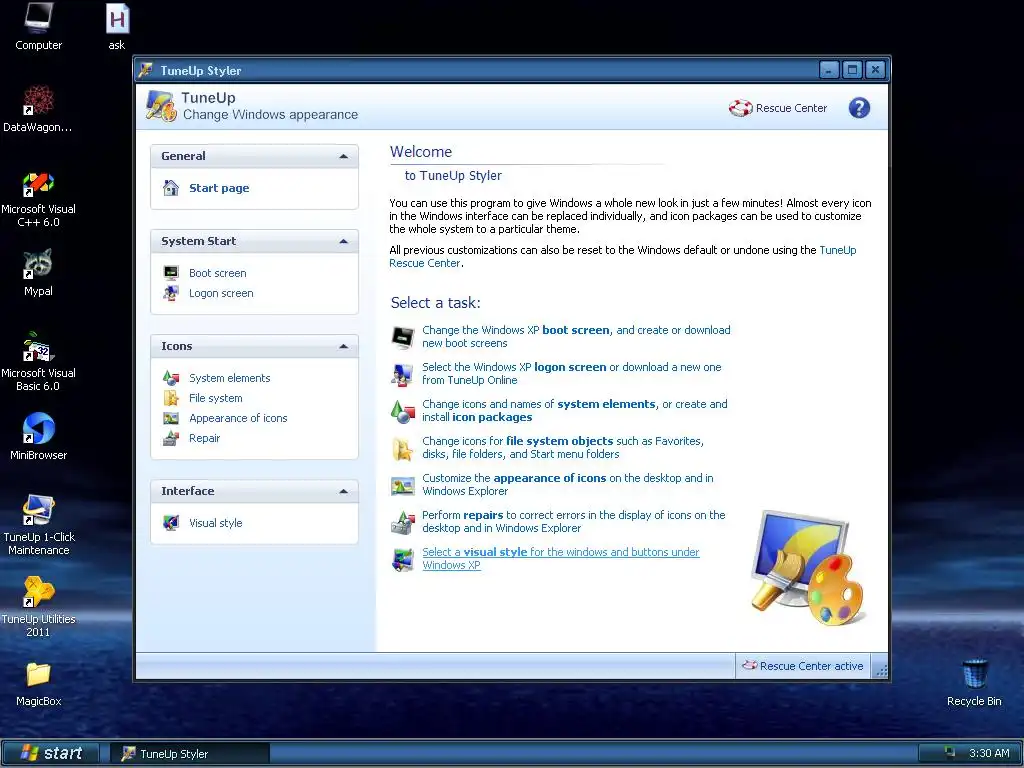Select the MiniBrowser desktop icon
The width and height of the screenshot is (1024, 768).
point(38,436)
